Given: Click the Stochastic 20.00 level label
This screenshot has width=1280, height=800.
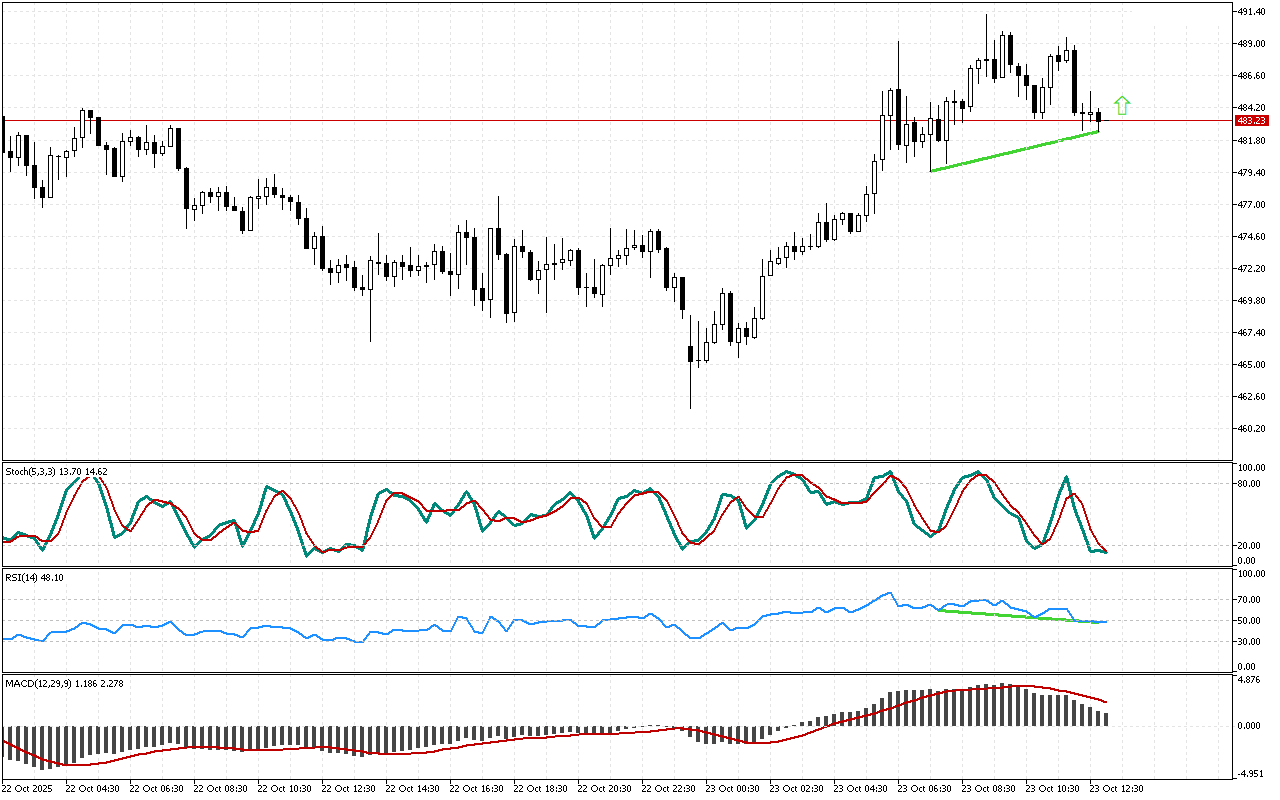Looking at the screenshot, I should (x=1249, y=545).
